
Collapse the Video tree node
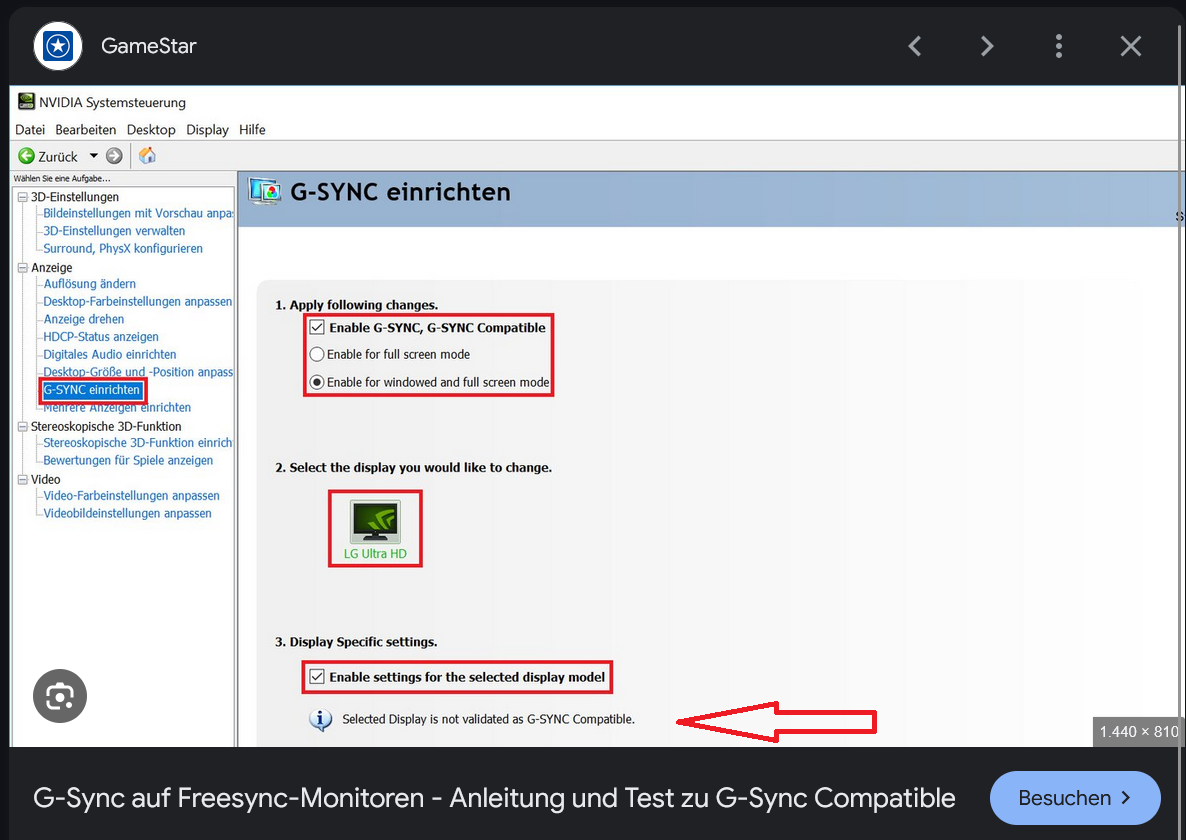click(x=23, y=479)
